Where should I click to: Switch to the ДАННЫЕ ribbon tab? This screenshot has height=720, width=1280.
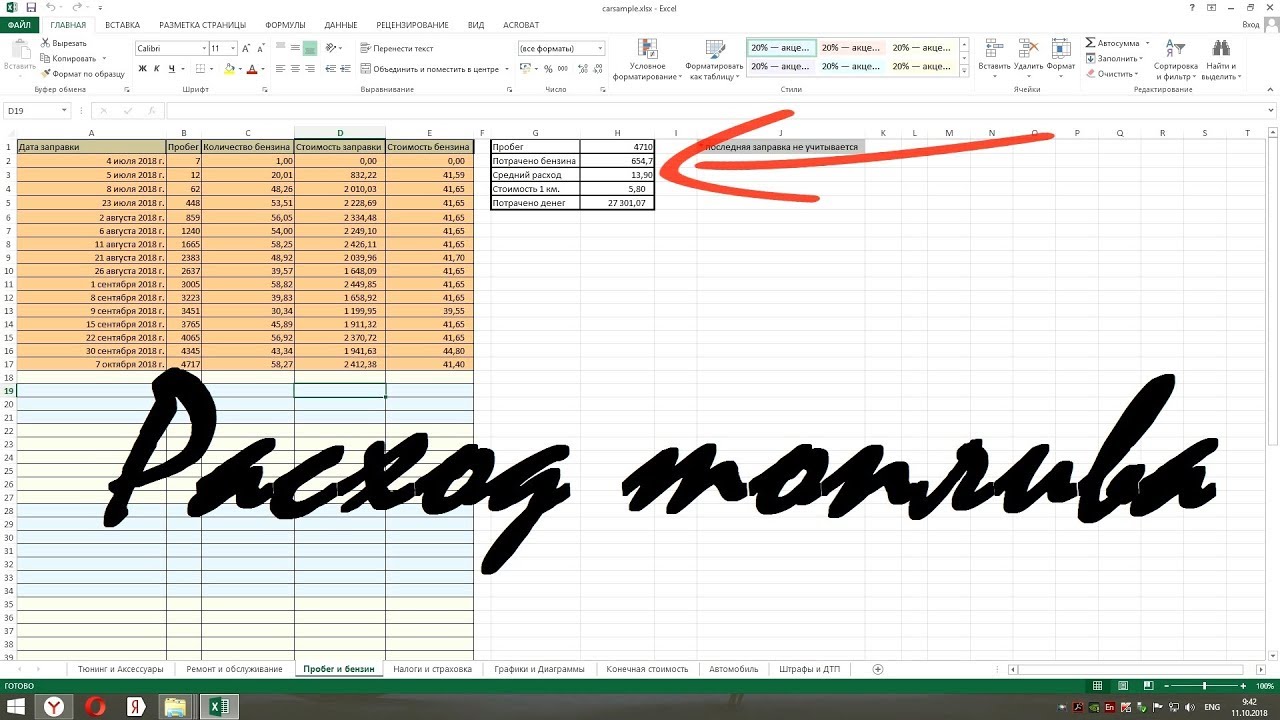point(341,24)
